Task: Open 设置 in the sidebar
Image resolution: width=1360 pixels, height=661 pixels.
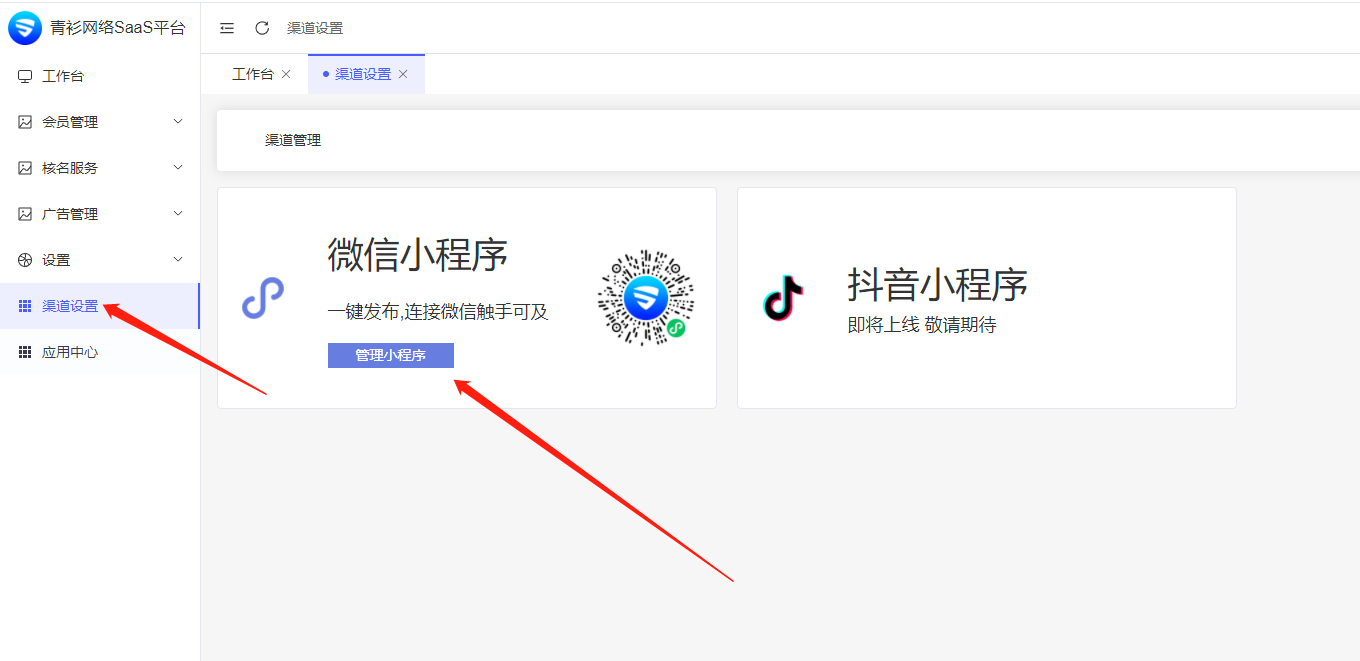Action: [x=100, y=260]
